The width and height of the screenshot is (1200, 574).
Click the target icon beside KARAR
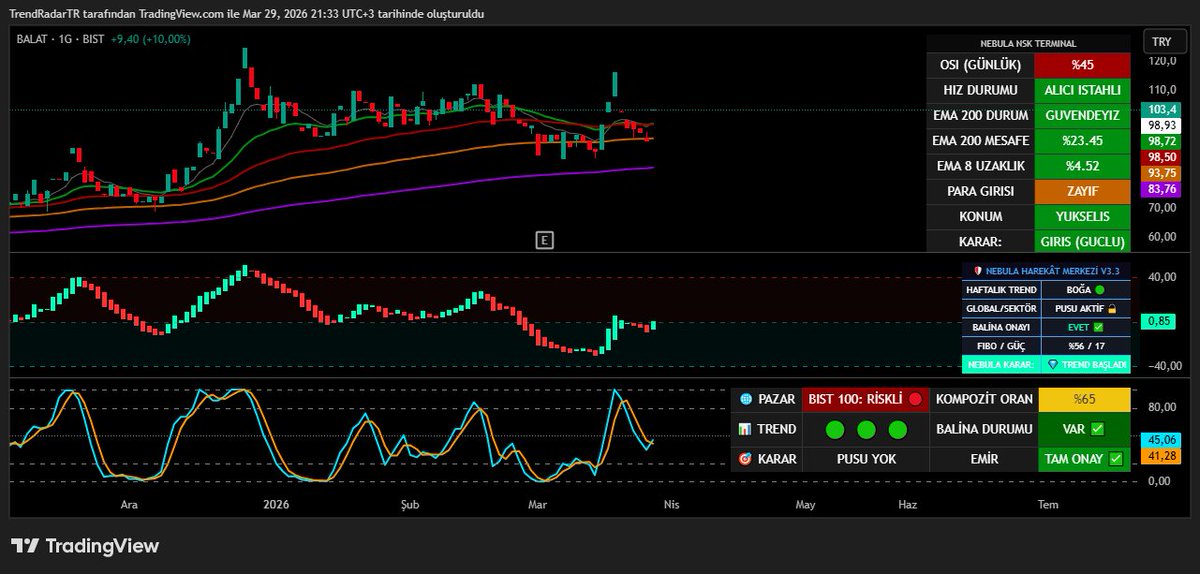(745, 460)
